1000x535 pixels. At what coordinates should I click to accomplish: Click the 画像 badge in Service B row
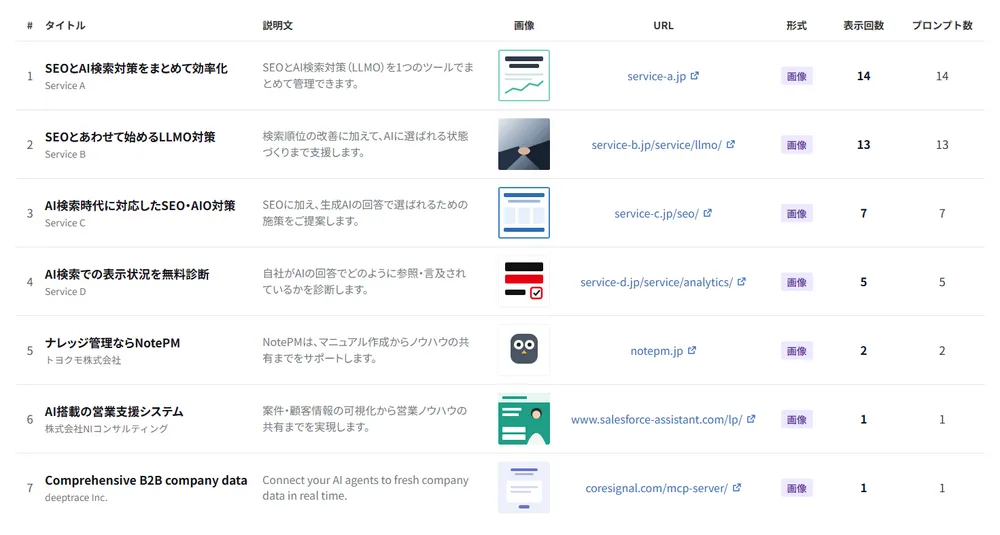(x=797, y=145)
